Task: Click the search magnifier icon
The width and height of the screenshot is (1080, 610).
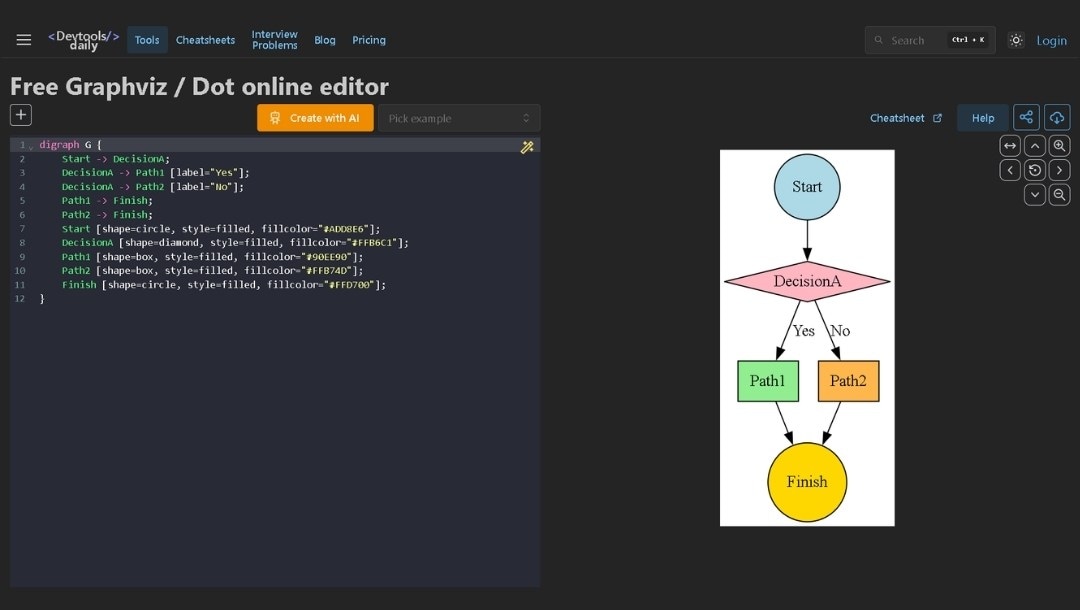Action: click(879, 40)
